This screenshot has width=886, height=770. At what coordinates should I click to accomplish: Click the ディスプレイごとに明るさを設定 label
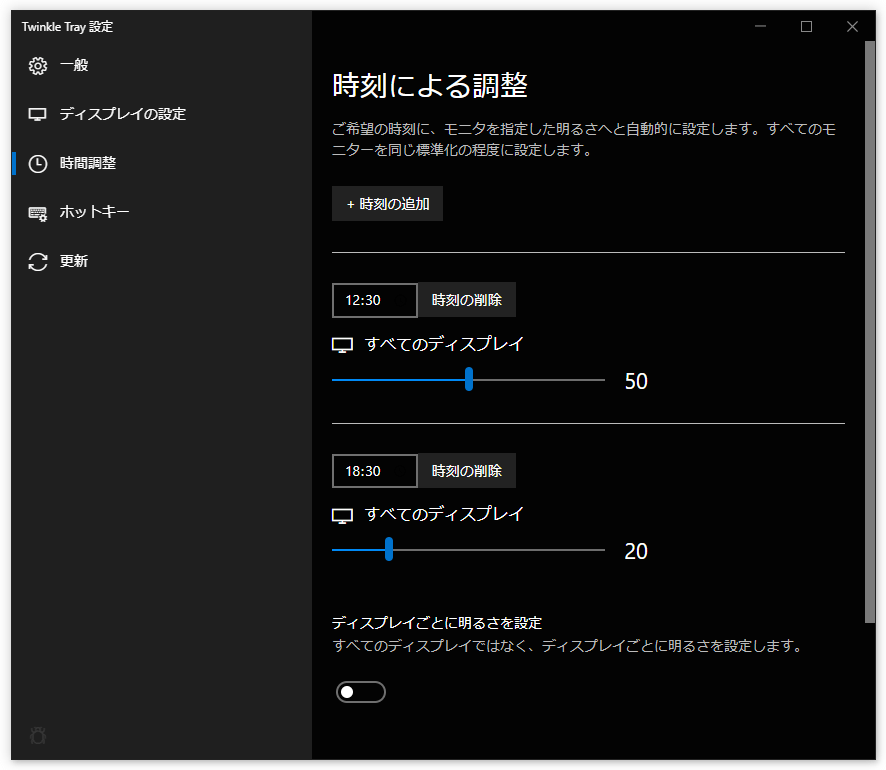[x=437, y=623]
